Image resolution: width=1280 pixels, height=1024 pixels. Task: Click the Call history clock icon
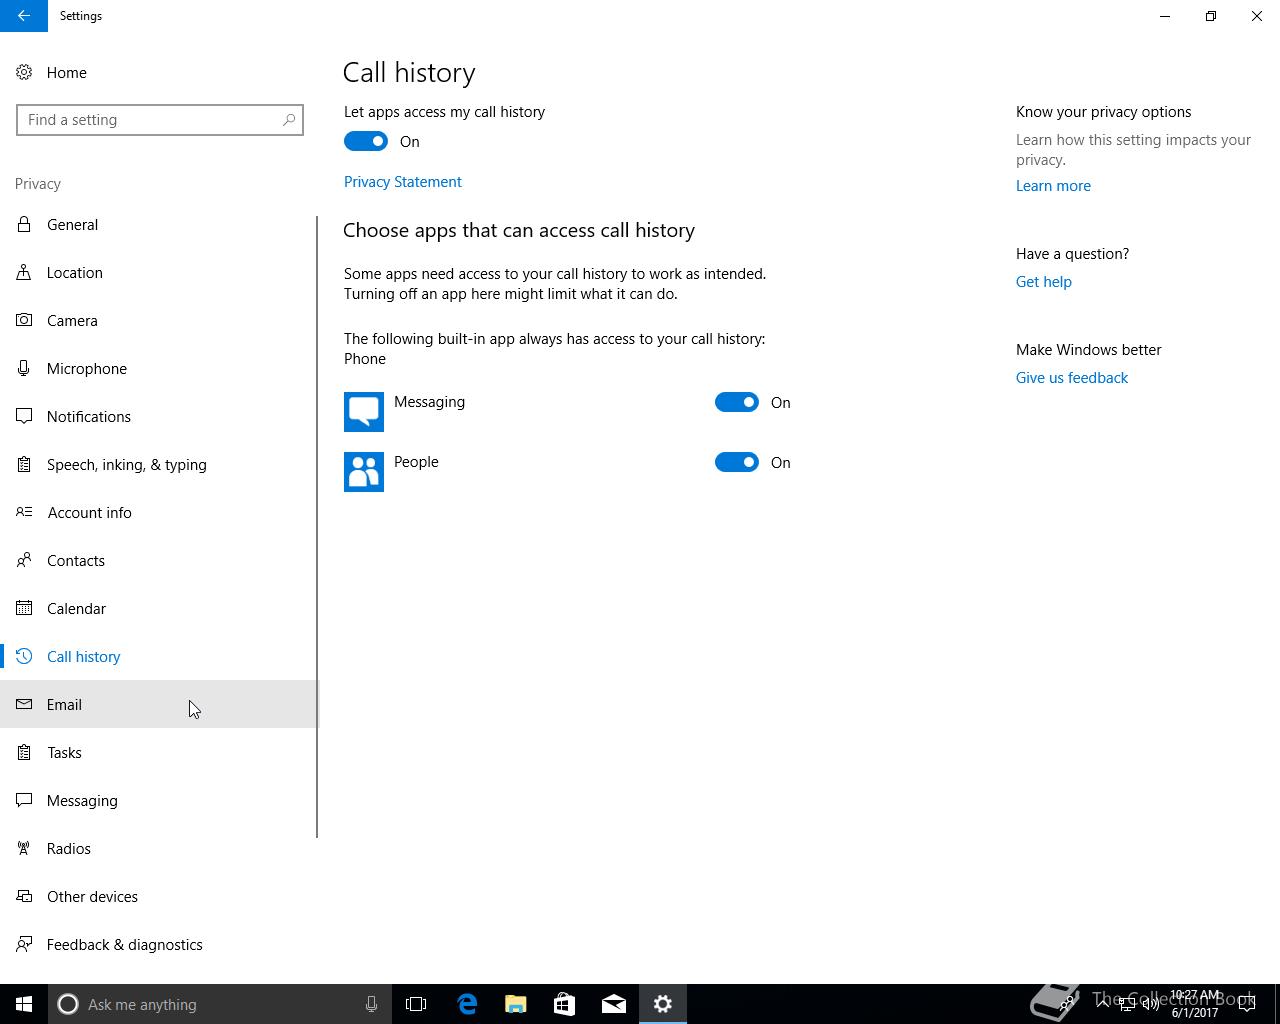pyautogui.click(x=24, y=656)
